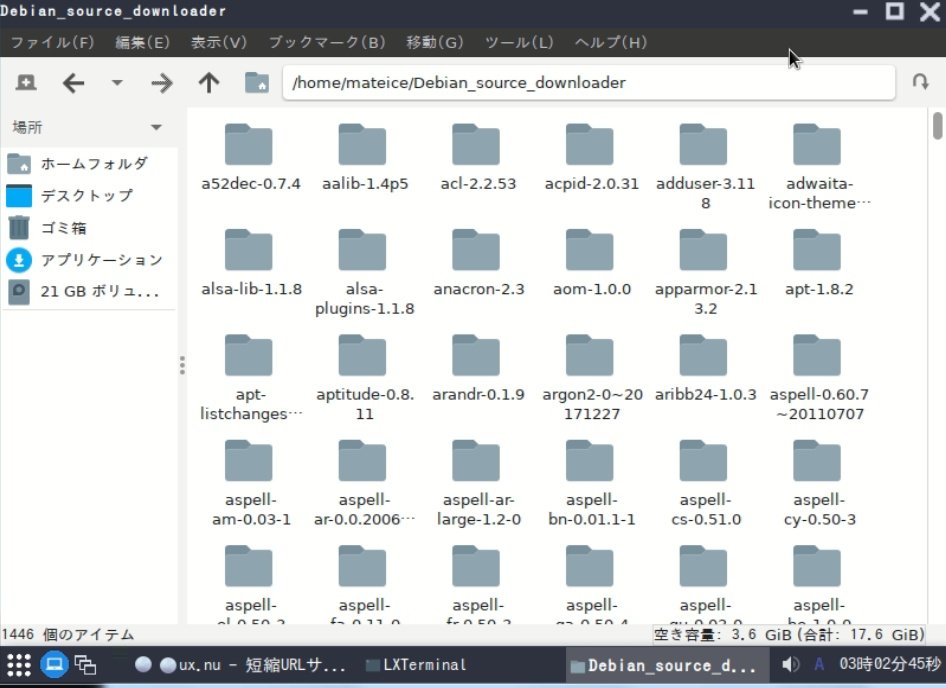Viewport: 946px width, 688px height.
Task: Open the 編集(E) menu
Action: 142,42
